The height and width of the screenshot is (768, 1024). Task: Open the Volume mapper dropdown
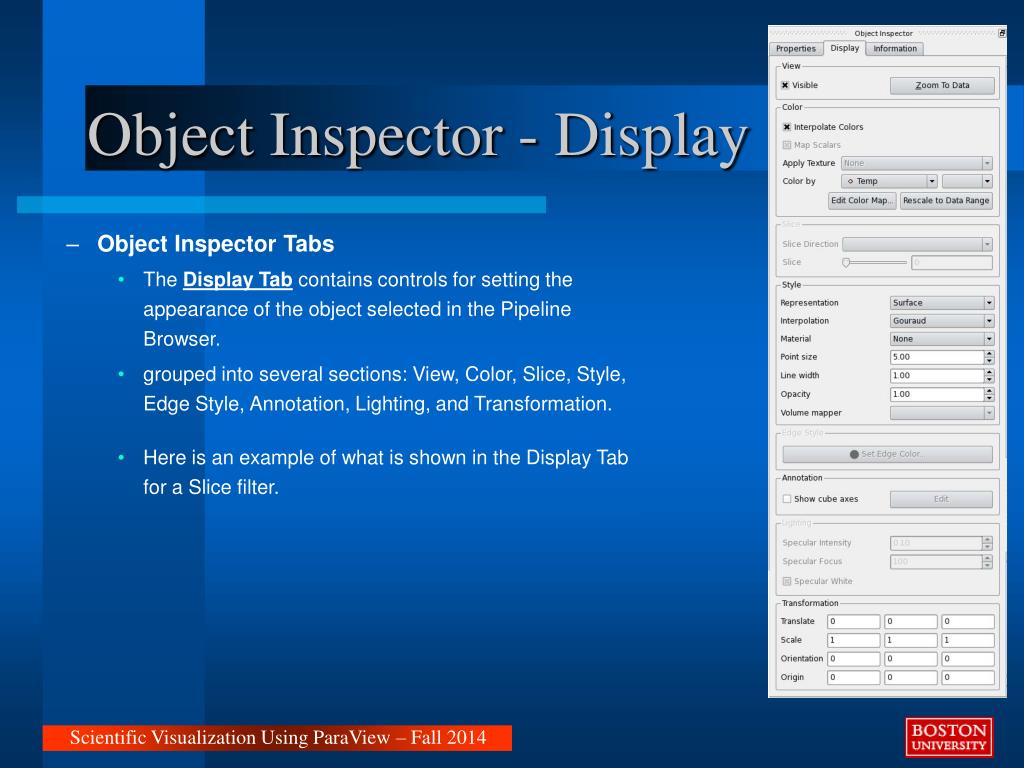coord(942,413)
